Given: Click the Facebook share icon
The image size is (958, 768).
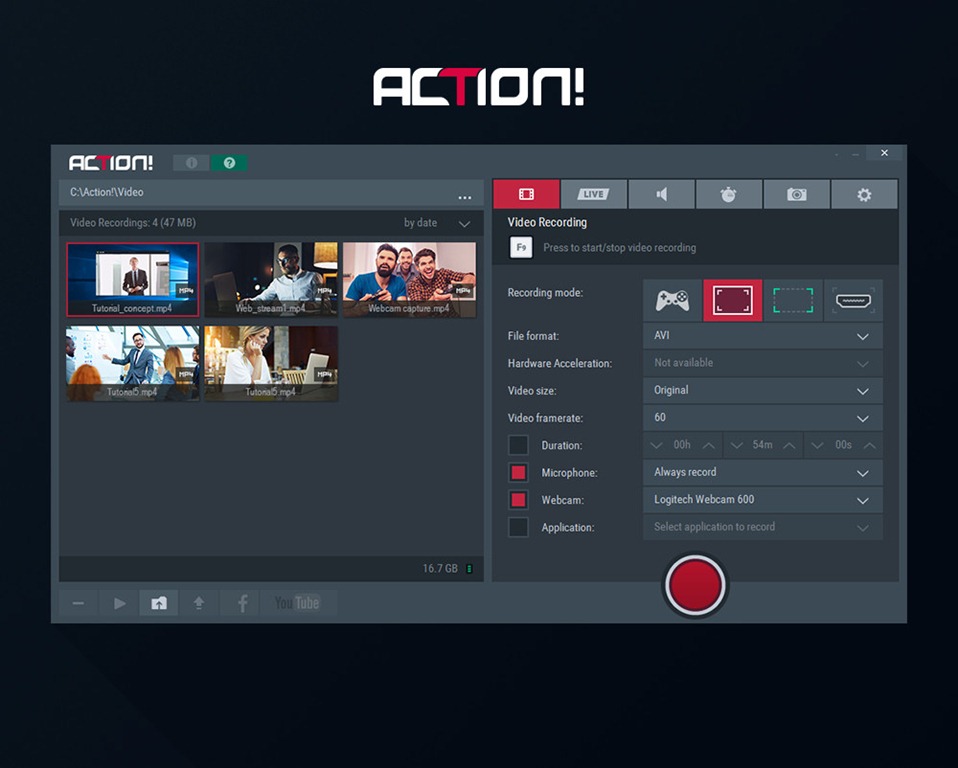Looking at the screenshot, I should 241,603.
